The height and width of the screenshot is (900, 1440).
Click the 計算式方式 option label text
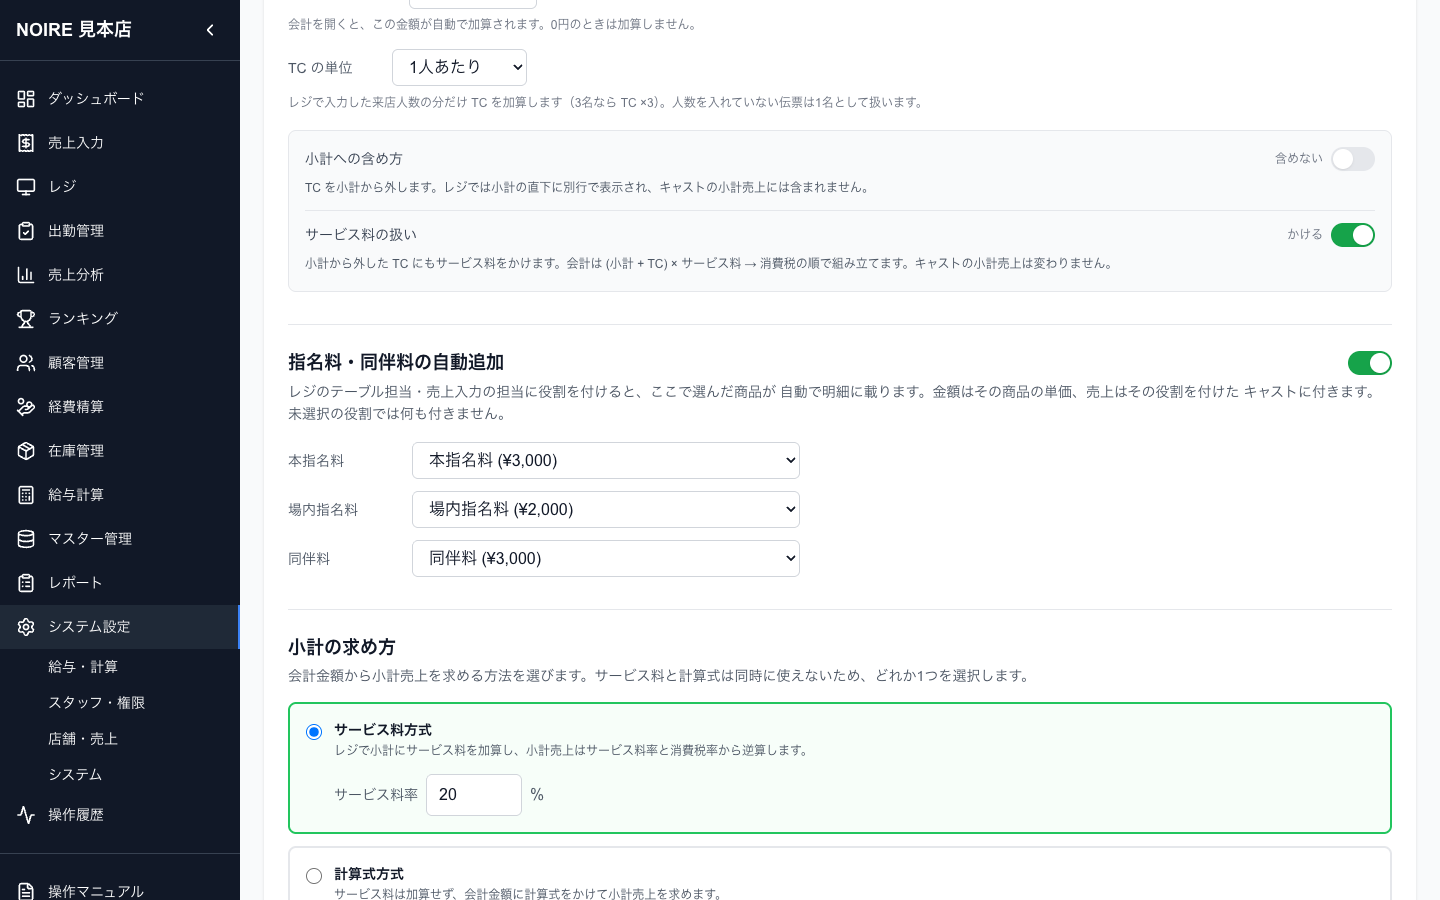coord(369,874)
